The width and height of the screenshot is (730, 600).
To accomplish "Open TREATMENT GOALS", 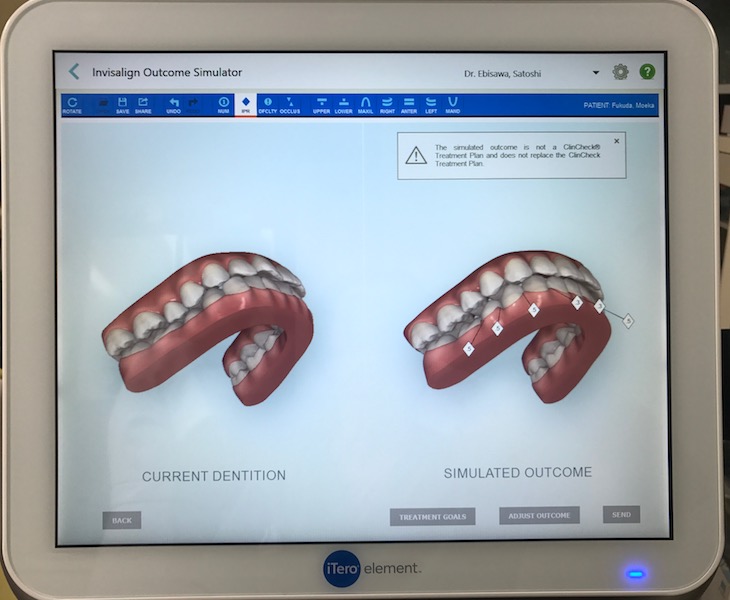I will (433, 517).
